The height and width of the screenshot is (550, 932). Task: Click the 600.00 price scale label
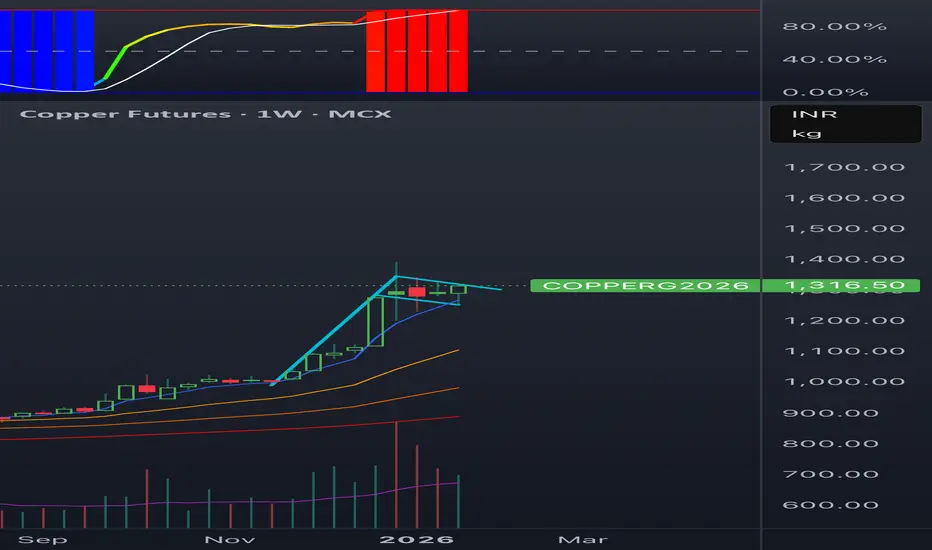(830, 505)
